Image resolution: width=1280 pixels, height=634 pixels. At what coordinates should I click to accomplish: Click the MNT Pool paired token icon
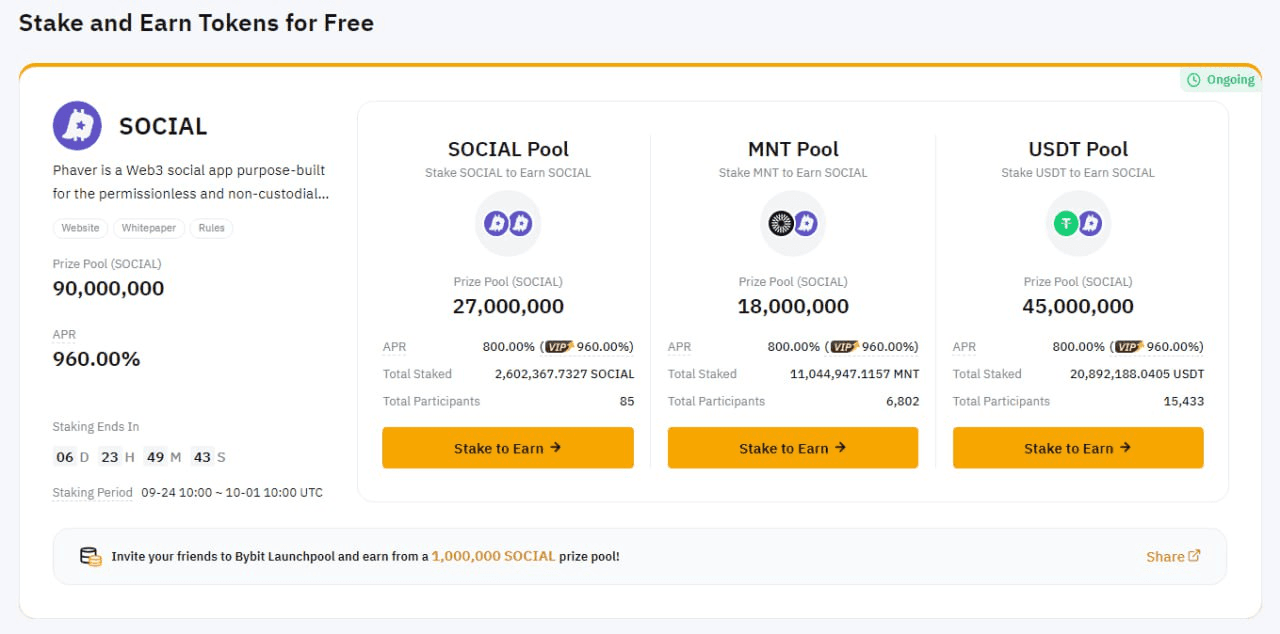point(793,223)
